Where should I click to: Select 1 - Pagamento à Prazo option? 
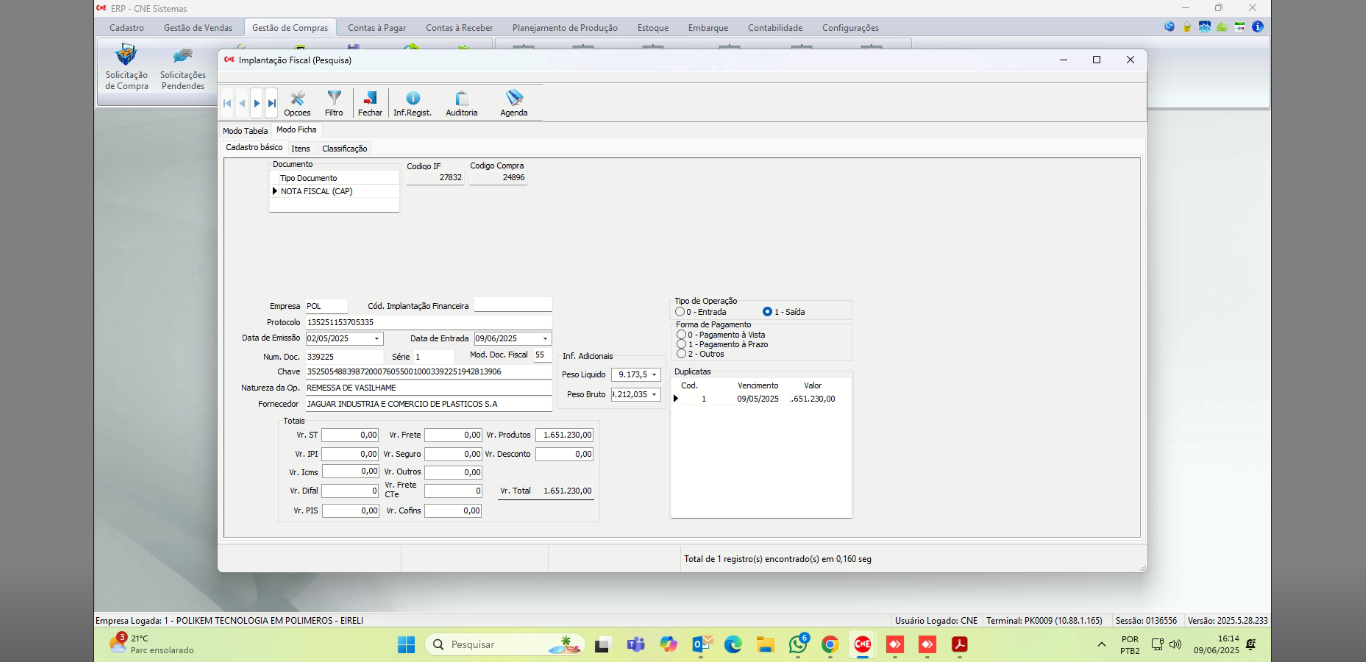point(682,344)
